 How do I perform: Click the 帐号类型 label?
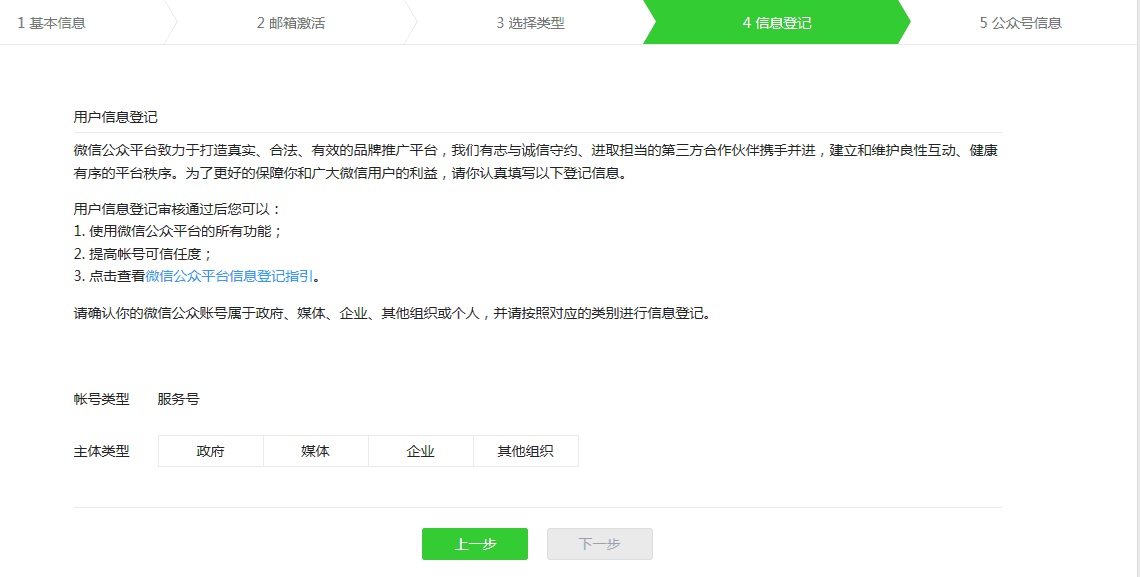coord(102,399)
